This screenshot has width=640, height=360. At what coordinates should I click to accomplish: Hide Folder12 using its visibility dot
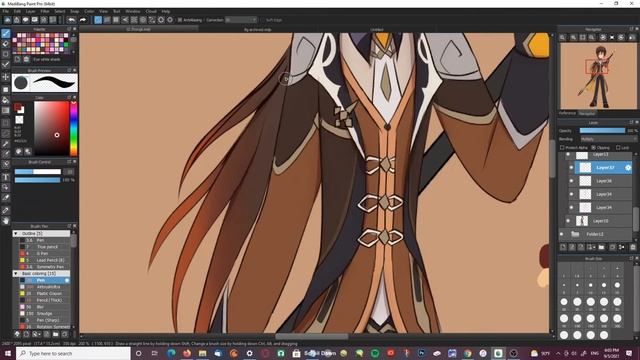[562, 234]
